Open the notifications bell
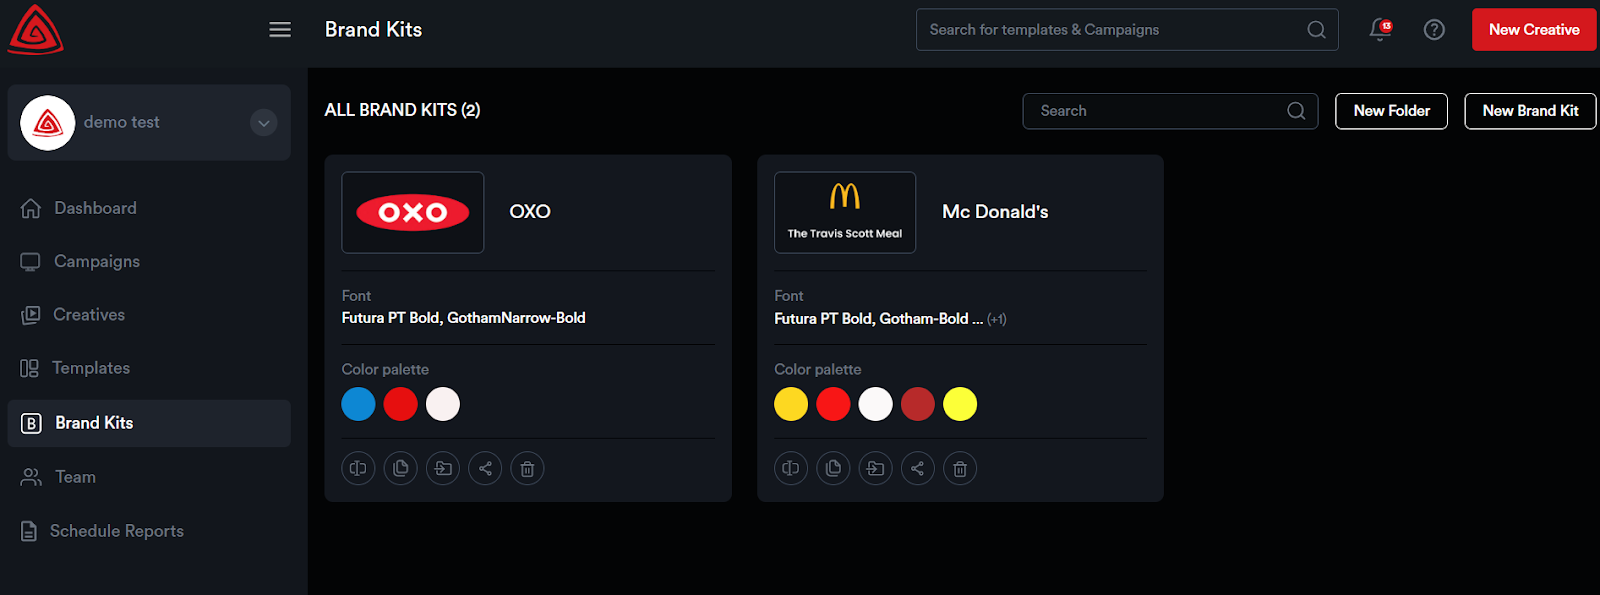Image resolution: width=1600 pixels, height=595 pixels. pyautogui.click(x=1380, y=30)
